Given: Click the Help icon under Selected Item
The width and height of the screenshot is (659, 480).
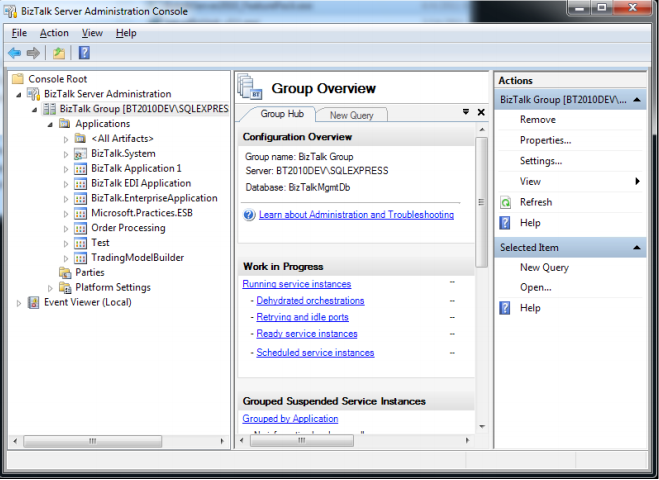Looking at the screenshot, I should pyautogui.click(x=505, y=308).
